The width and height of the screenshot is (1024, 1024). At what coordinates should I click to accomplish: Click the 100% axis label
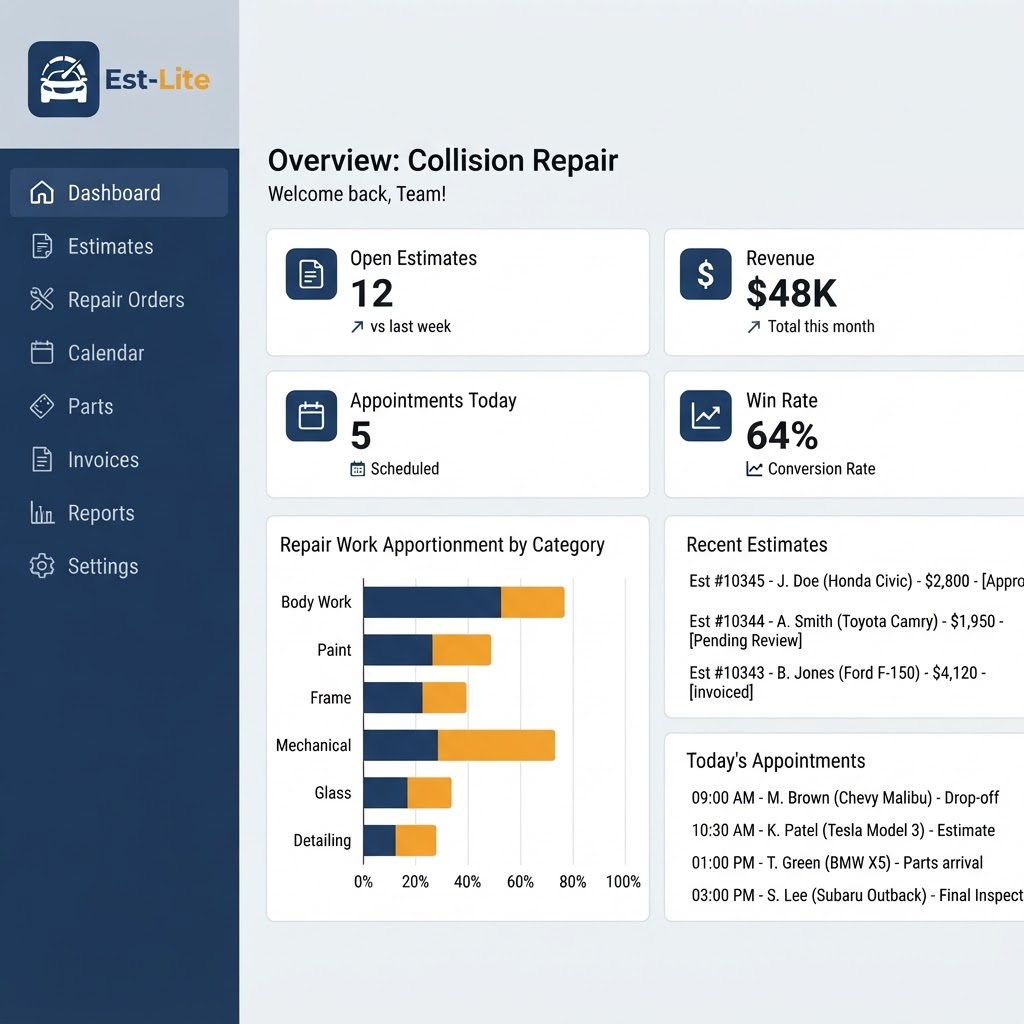pyautogui.click(x=623, y=882)
